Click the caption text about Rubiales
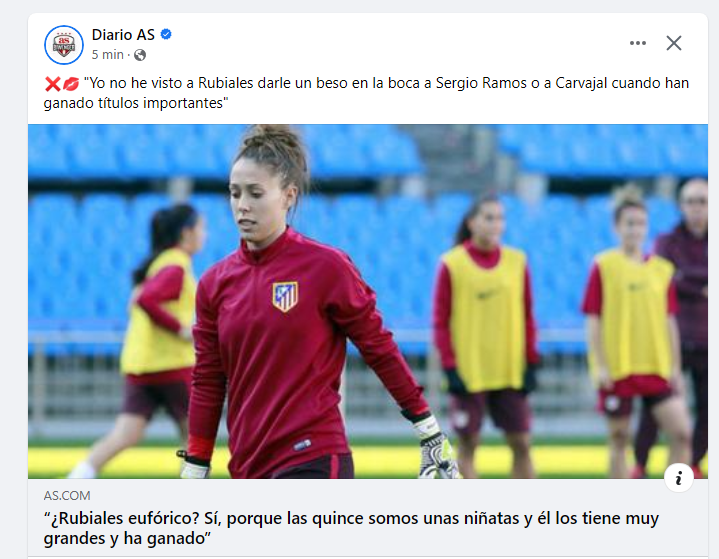Image resolution: width=719 pixels, height=559 pixels. pyautogui.click(x=366, y=93)
